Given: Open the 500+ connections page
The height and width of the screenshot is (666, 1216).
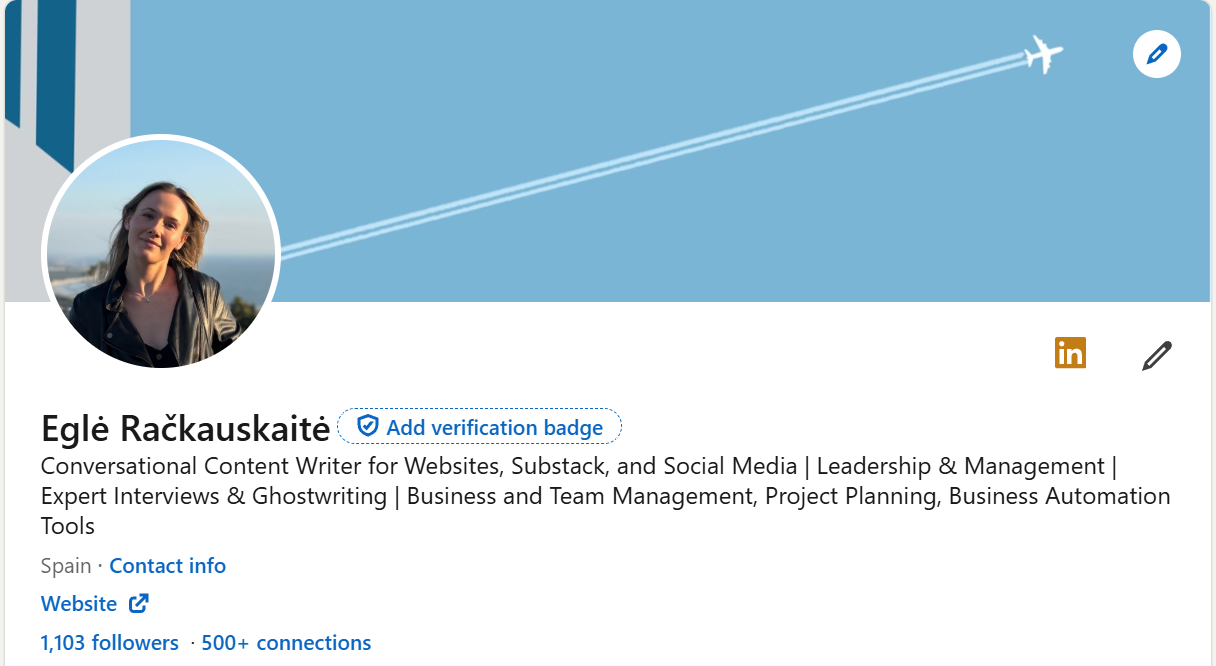Looking at the screenshot, I should coord(286,642).
